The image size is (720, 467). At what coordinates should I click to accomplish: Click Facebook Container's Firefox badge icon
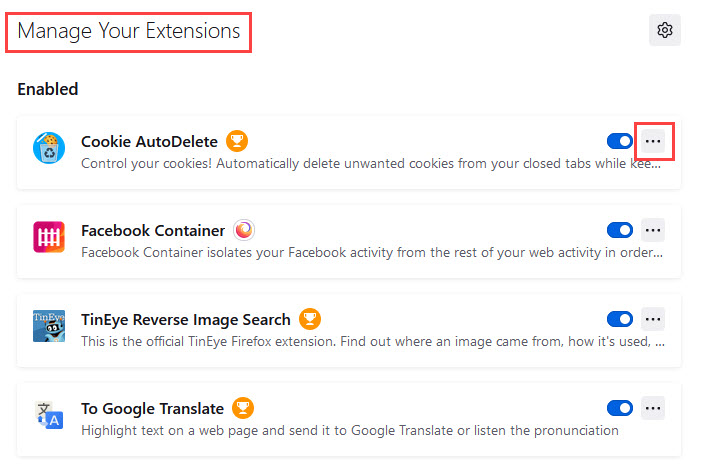[244, 231]
